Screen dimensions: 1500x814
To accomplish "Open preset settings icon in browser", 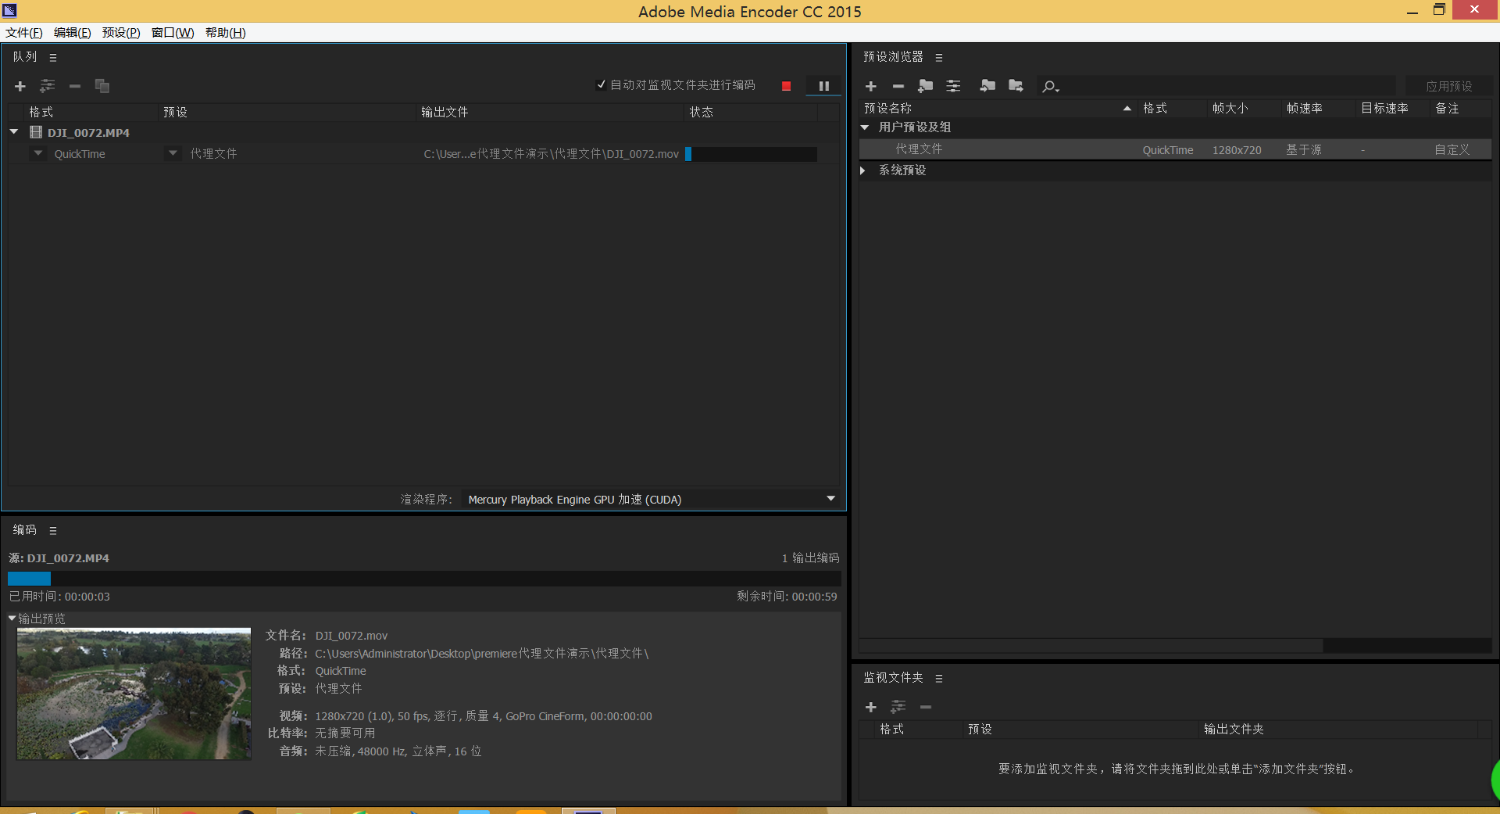I will 953,86.
